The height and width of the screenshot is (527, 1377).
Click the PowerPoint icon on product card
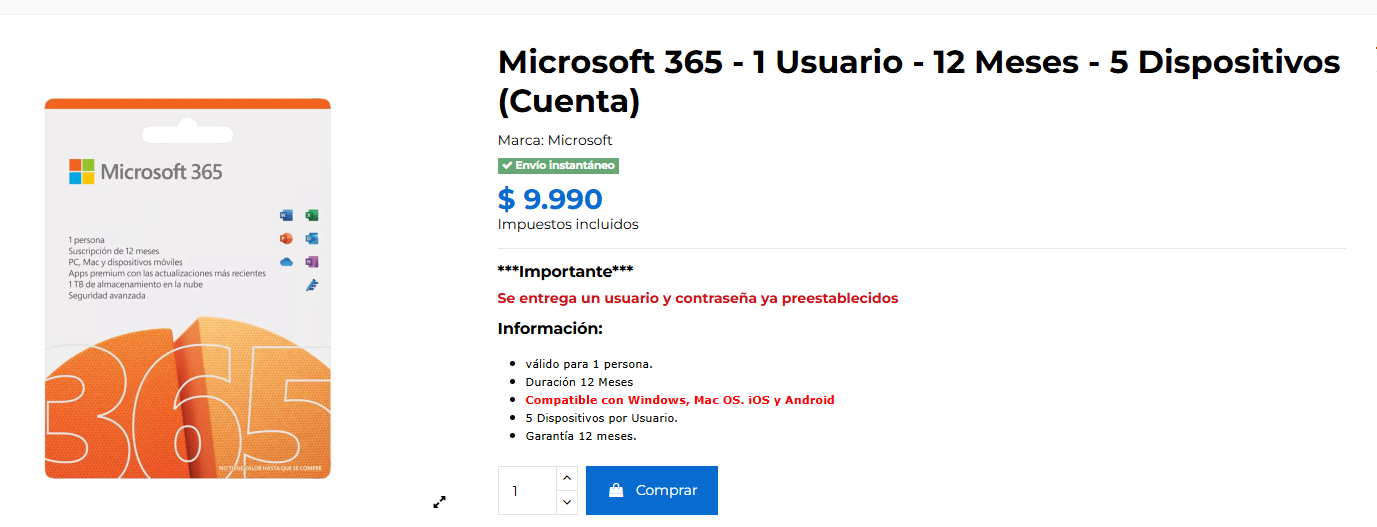point(286,238)
